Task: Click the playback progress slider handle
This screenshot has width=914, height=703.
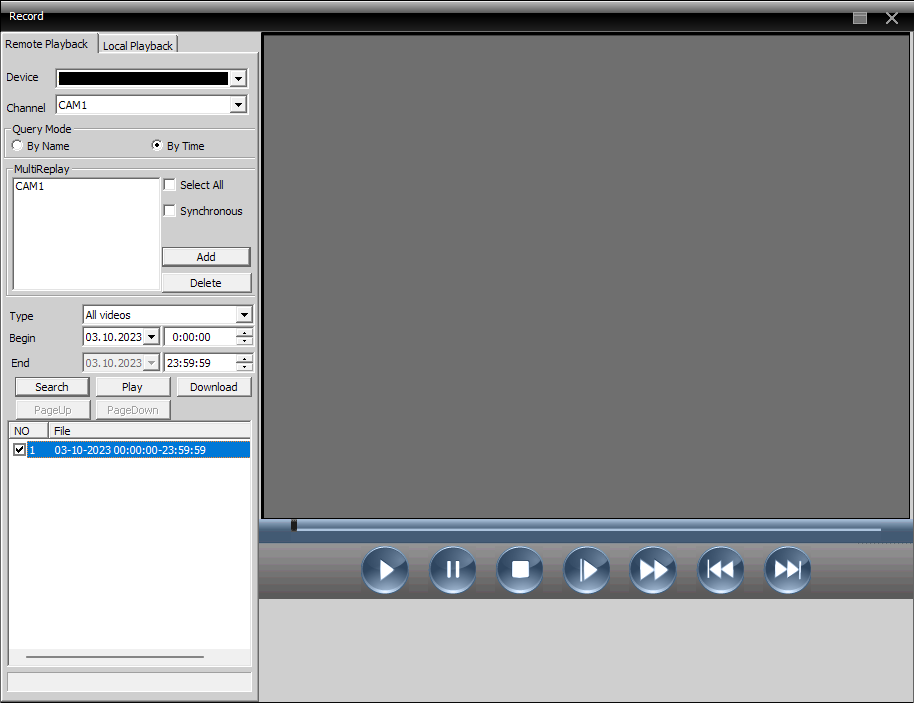Action: [x=294, y=525]
